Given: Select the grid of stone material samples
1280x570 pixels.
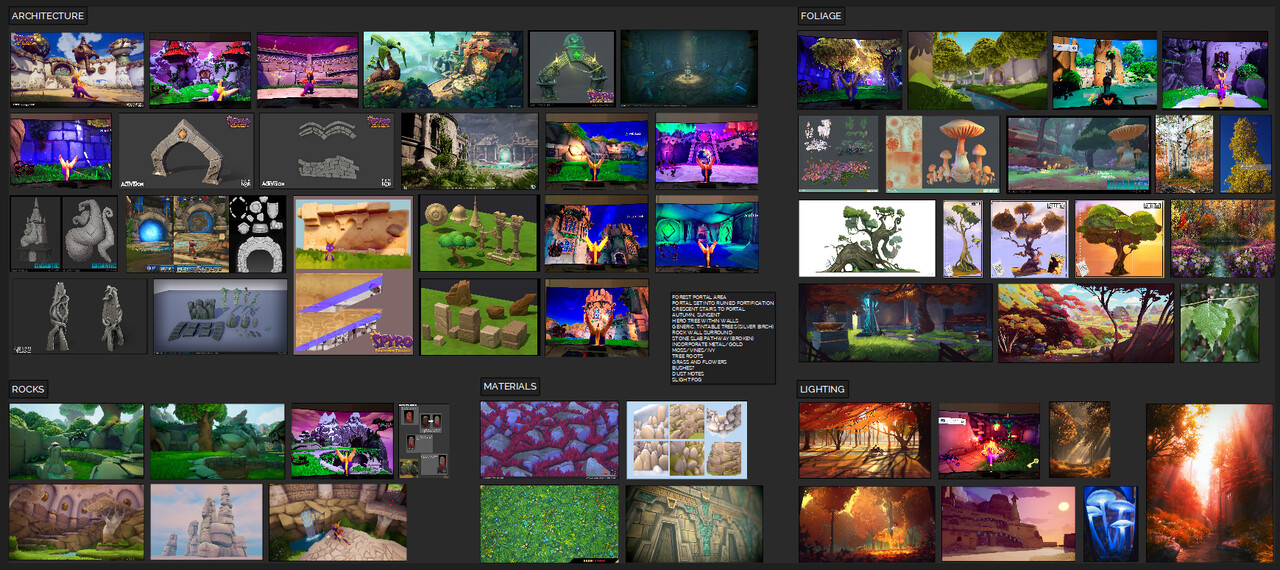Looking at the screenshot, I should click(687, 440).
